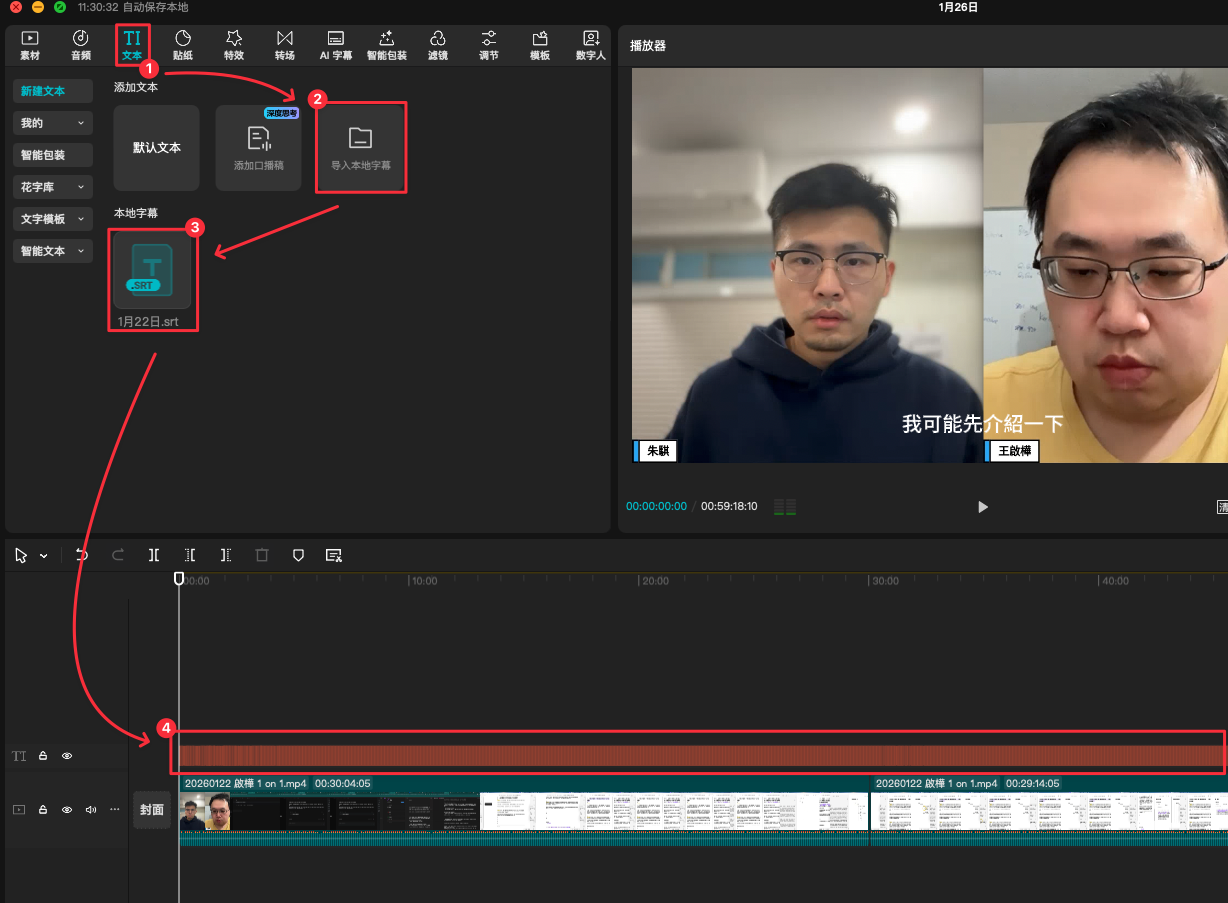Expand the 花字库 sidebar section
Screen dimensions: 1228x903
[x=53, y=187]
